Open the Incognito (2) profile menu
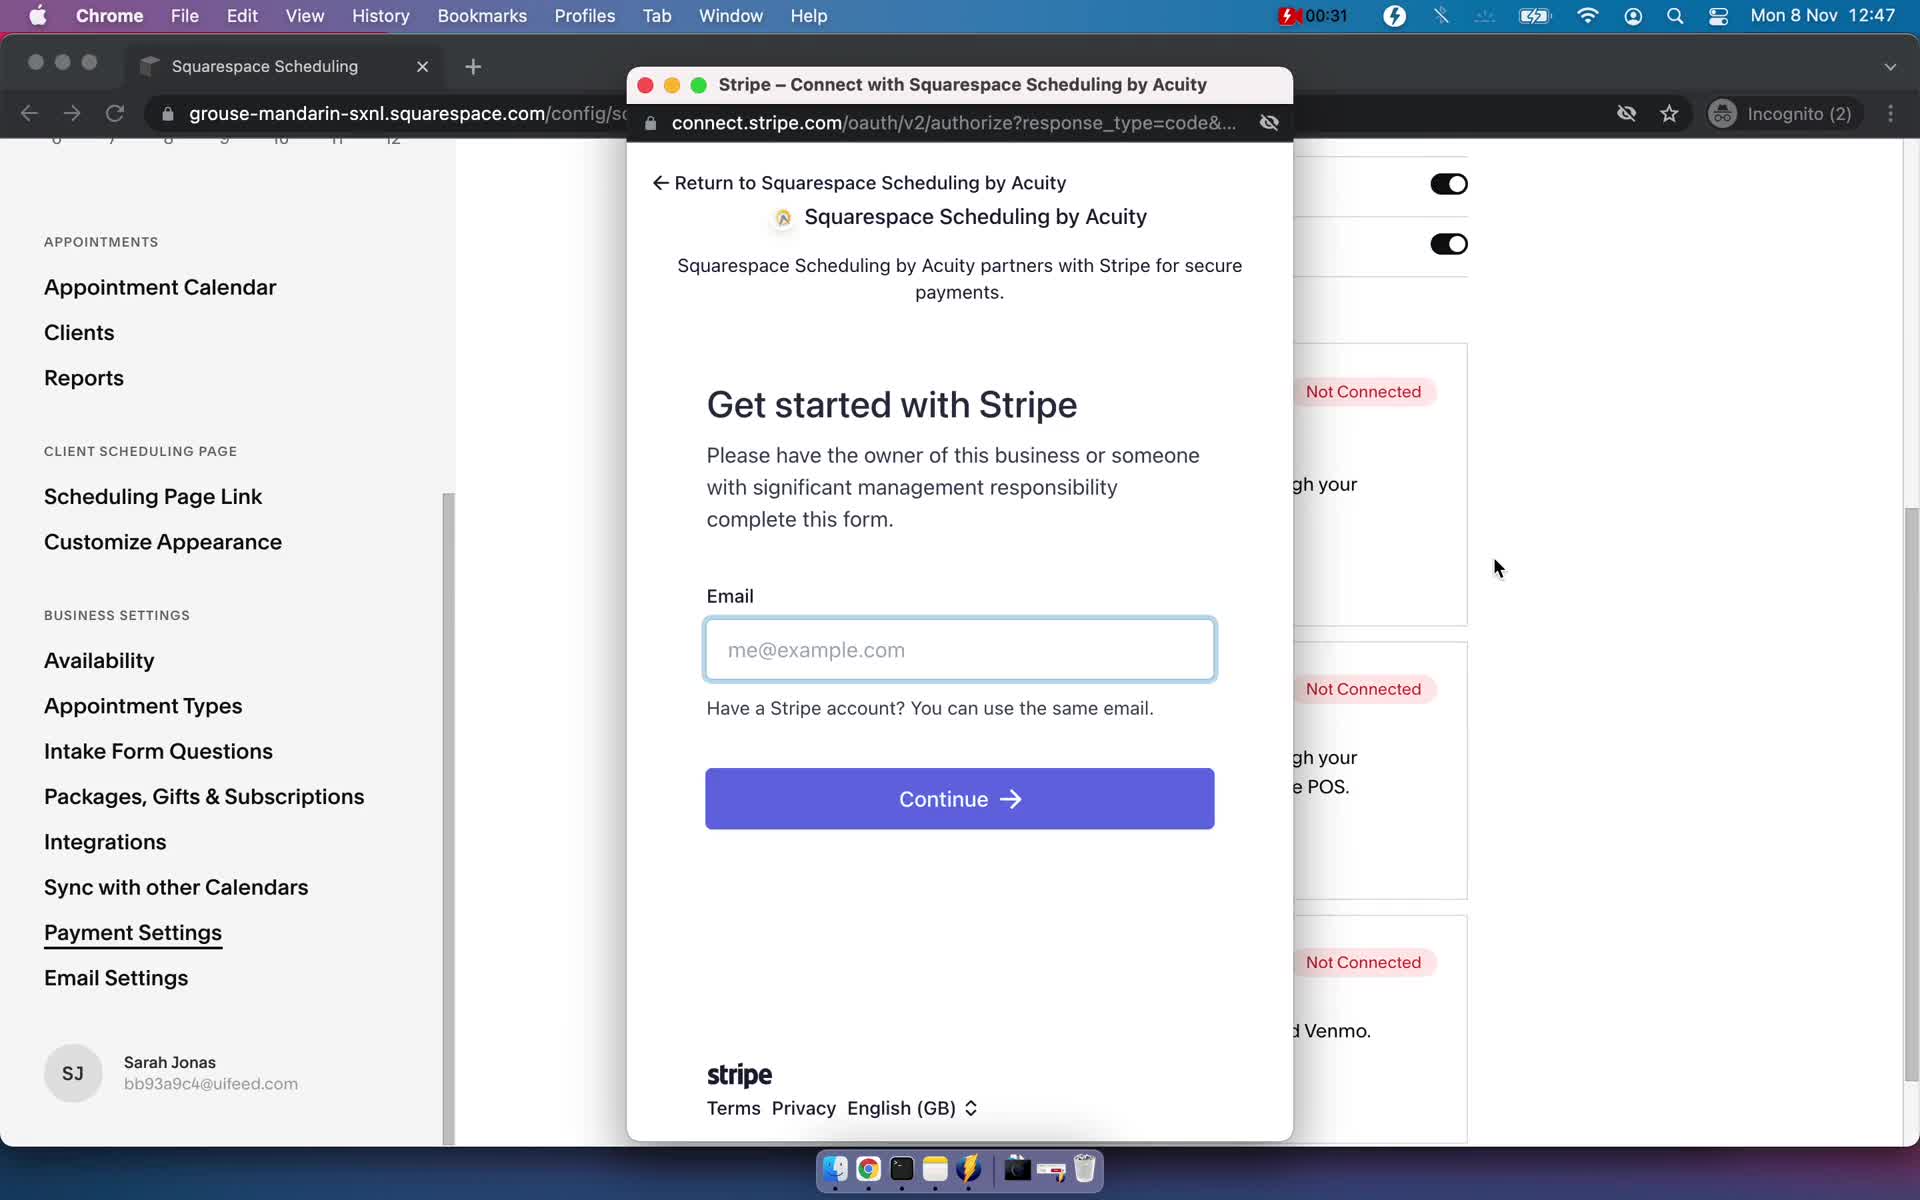The height and width of the screenshot is (1200, 1920). (1782, 114)
